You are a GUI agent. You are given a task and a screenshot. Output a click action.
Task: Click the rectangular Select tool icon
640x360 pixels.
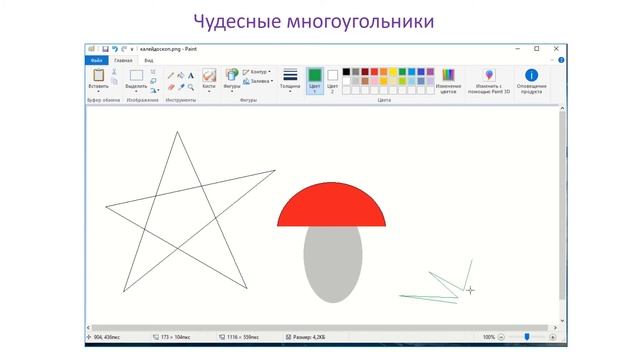pyautogui.click(x=136, y=76)
